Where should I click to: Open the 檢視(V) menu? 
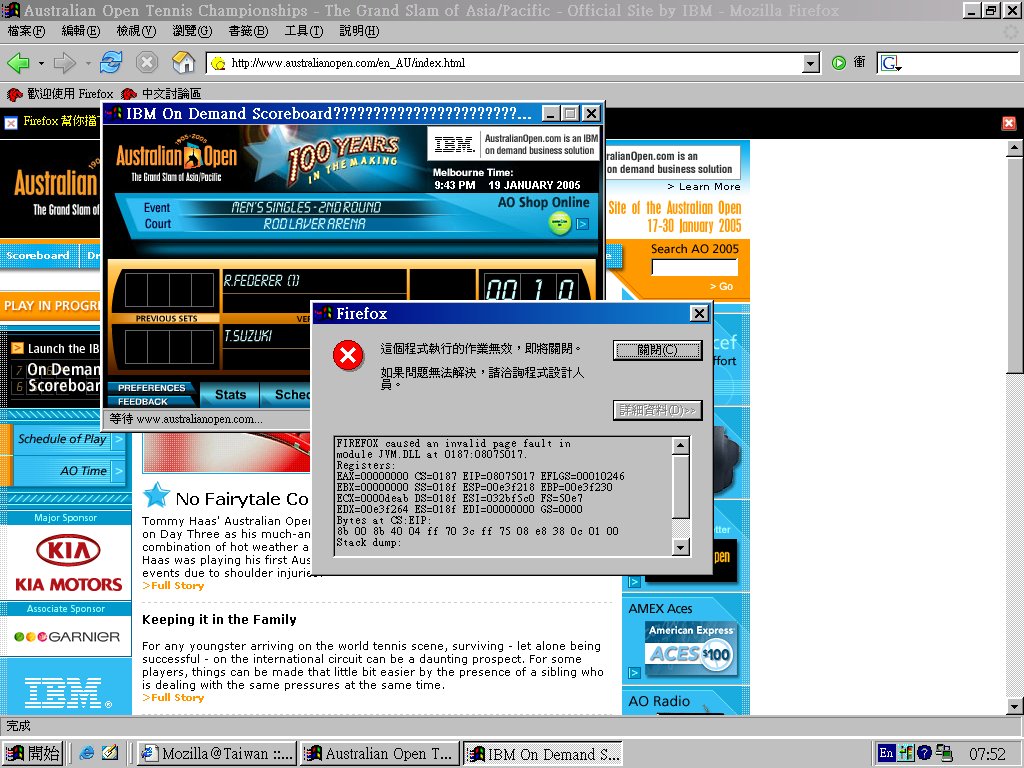click(x=136, y=31)
